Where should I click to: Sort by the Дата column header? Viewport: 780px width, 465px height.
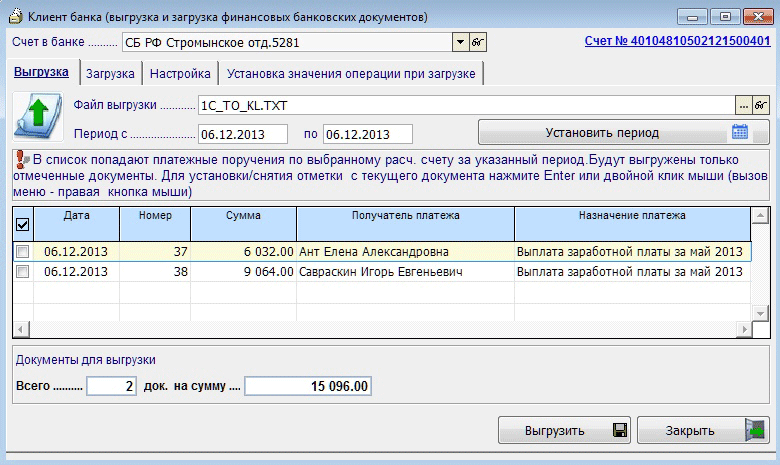(77, 224)
